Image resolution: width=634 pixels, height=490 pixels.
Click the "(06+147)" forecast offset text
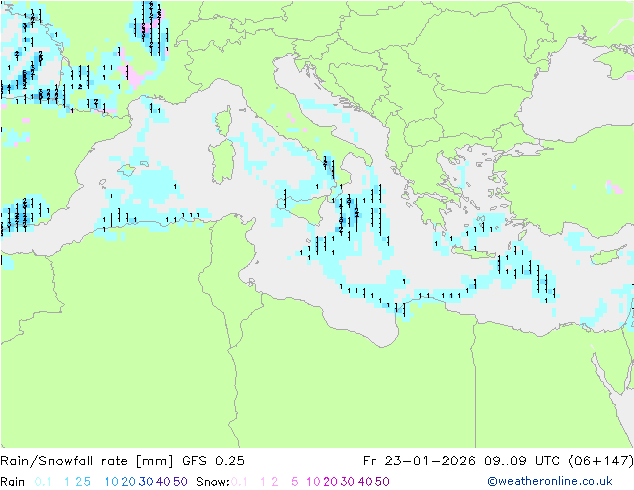coord(601,461)
